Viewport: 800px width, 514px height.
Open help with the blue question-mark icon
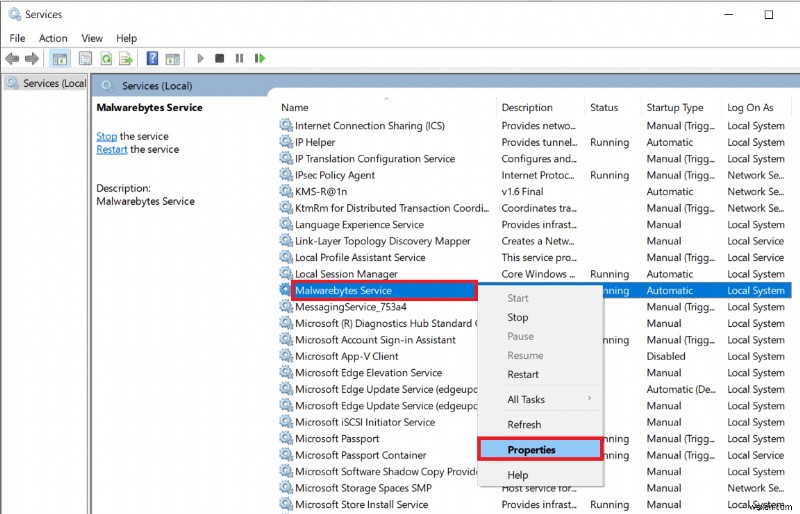click(x=152, y=58)
